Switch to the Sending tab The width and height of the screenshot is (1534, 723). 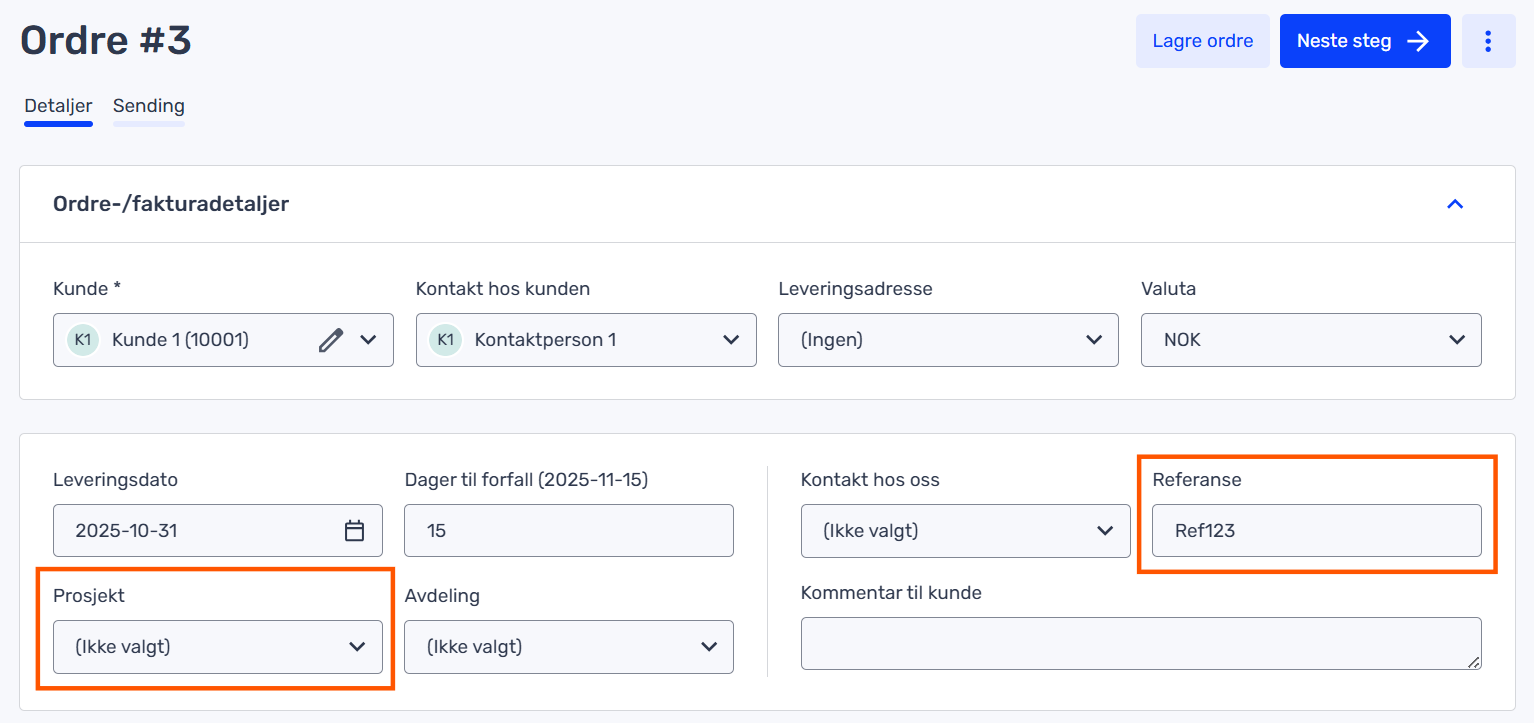pos(148,106)
